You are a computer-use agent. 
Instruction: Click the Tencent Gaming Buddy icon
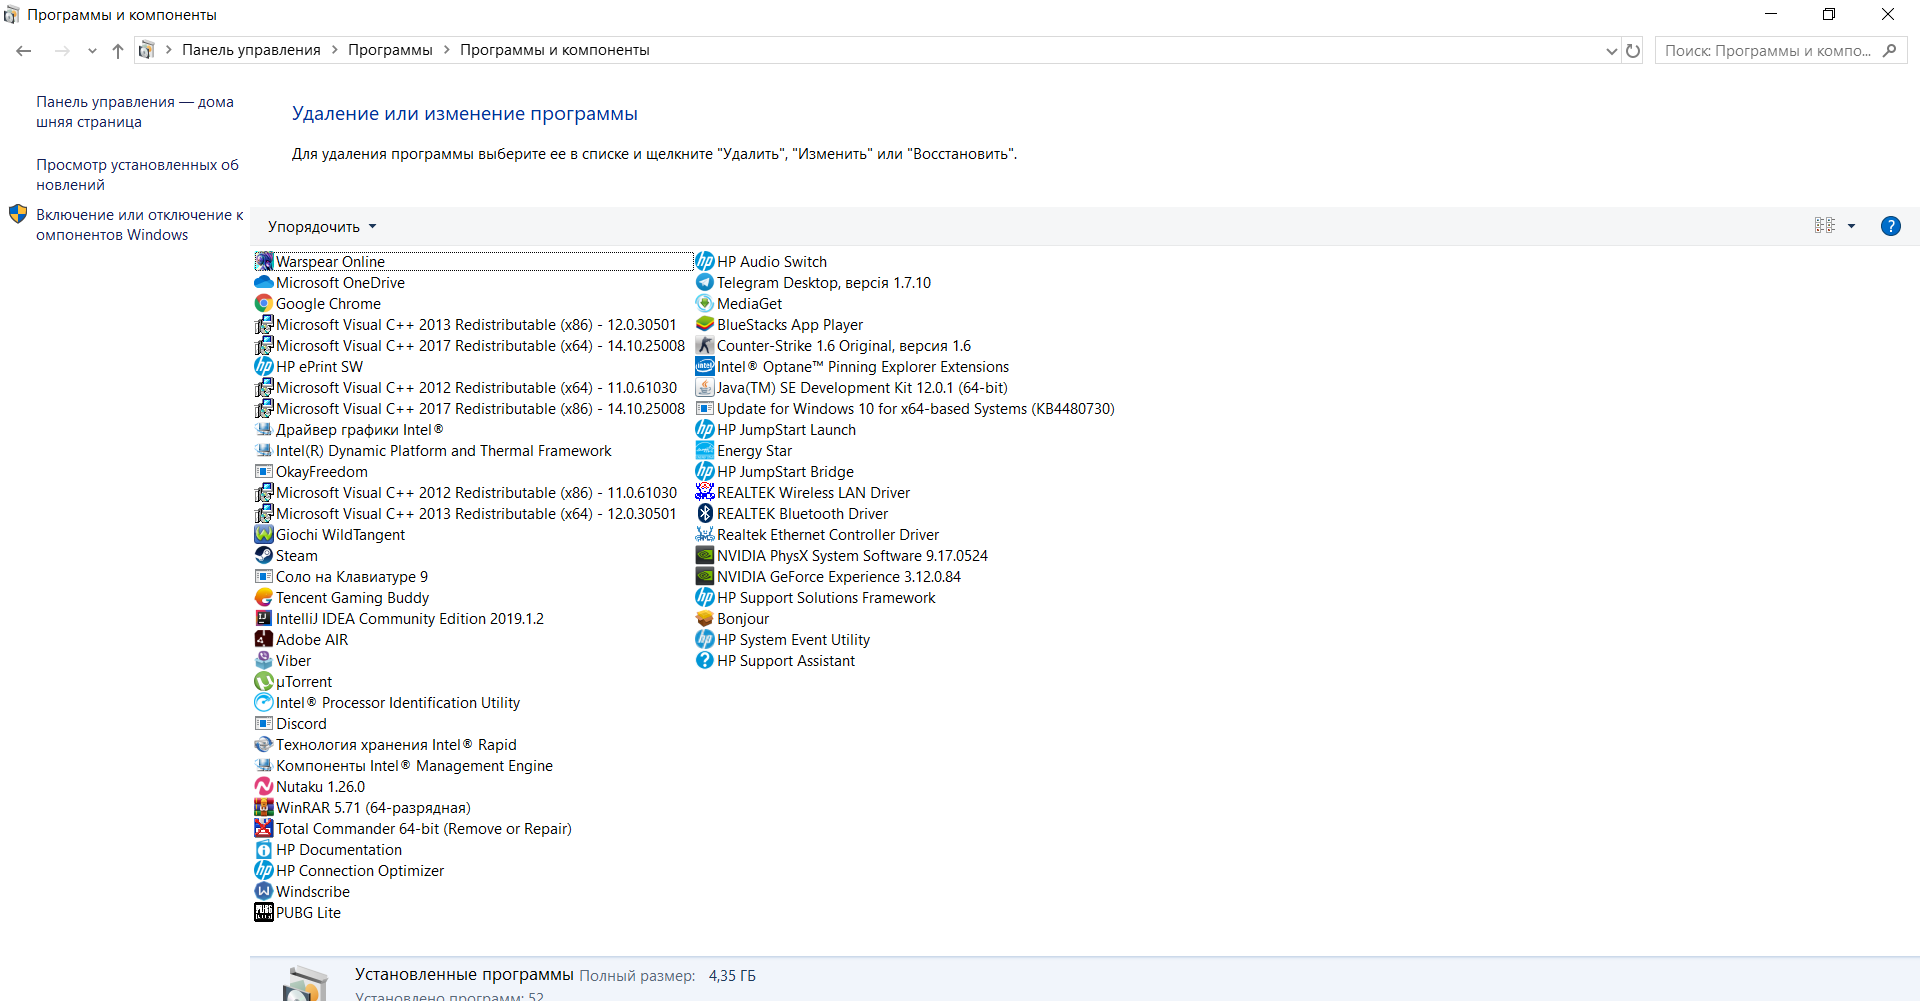pos(264,597)
